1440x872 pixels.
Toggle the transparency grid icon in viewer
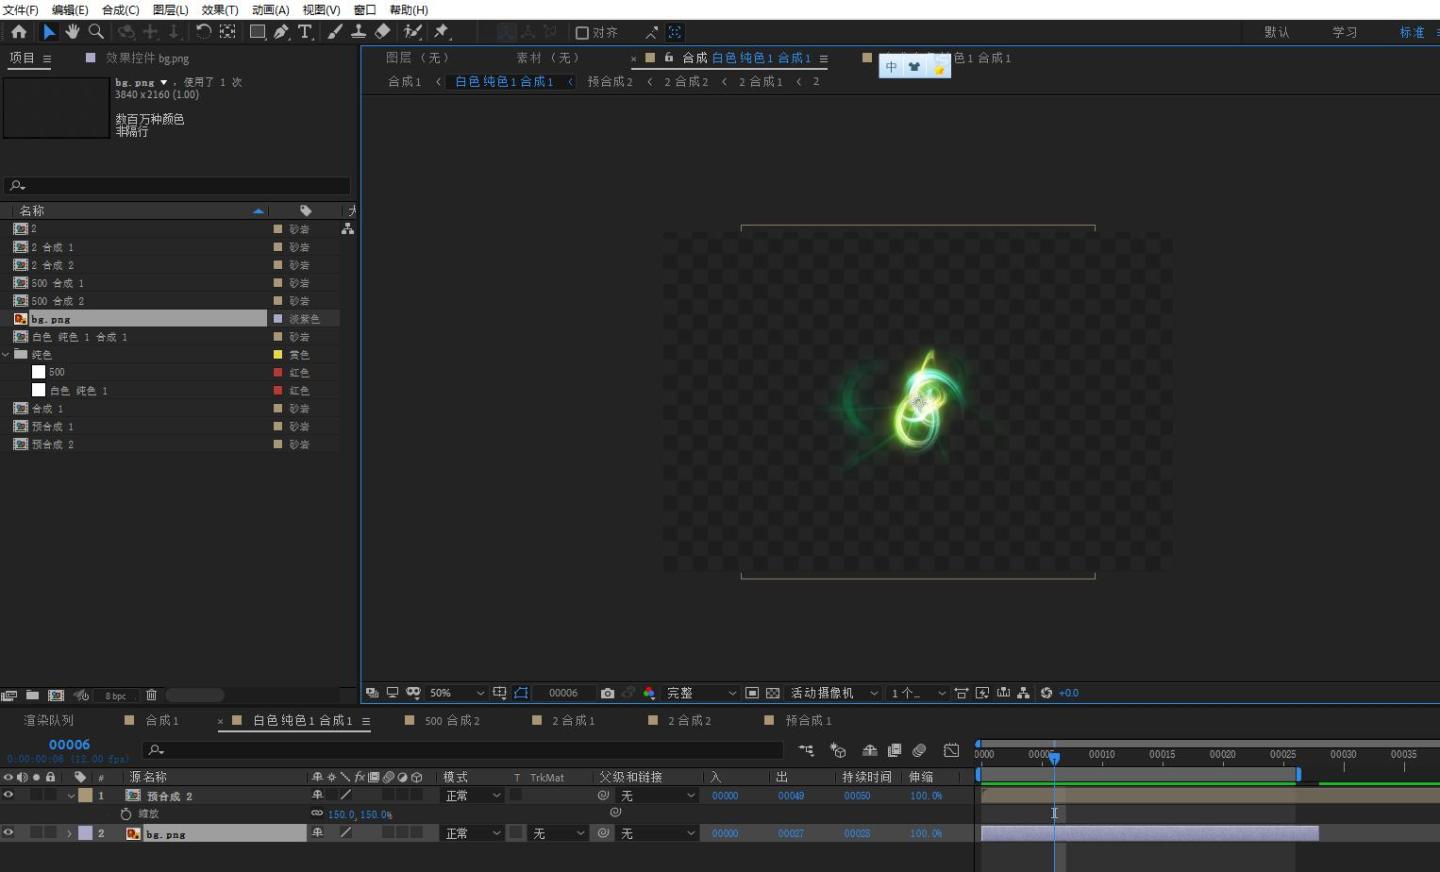773,693
